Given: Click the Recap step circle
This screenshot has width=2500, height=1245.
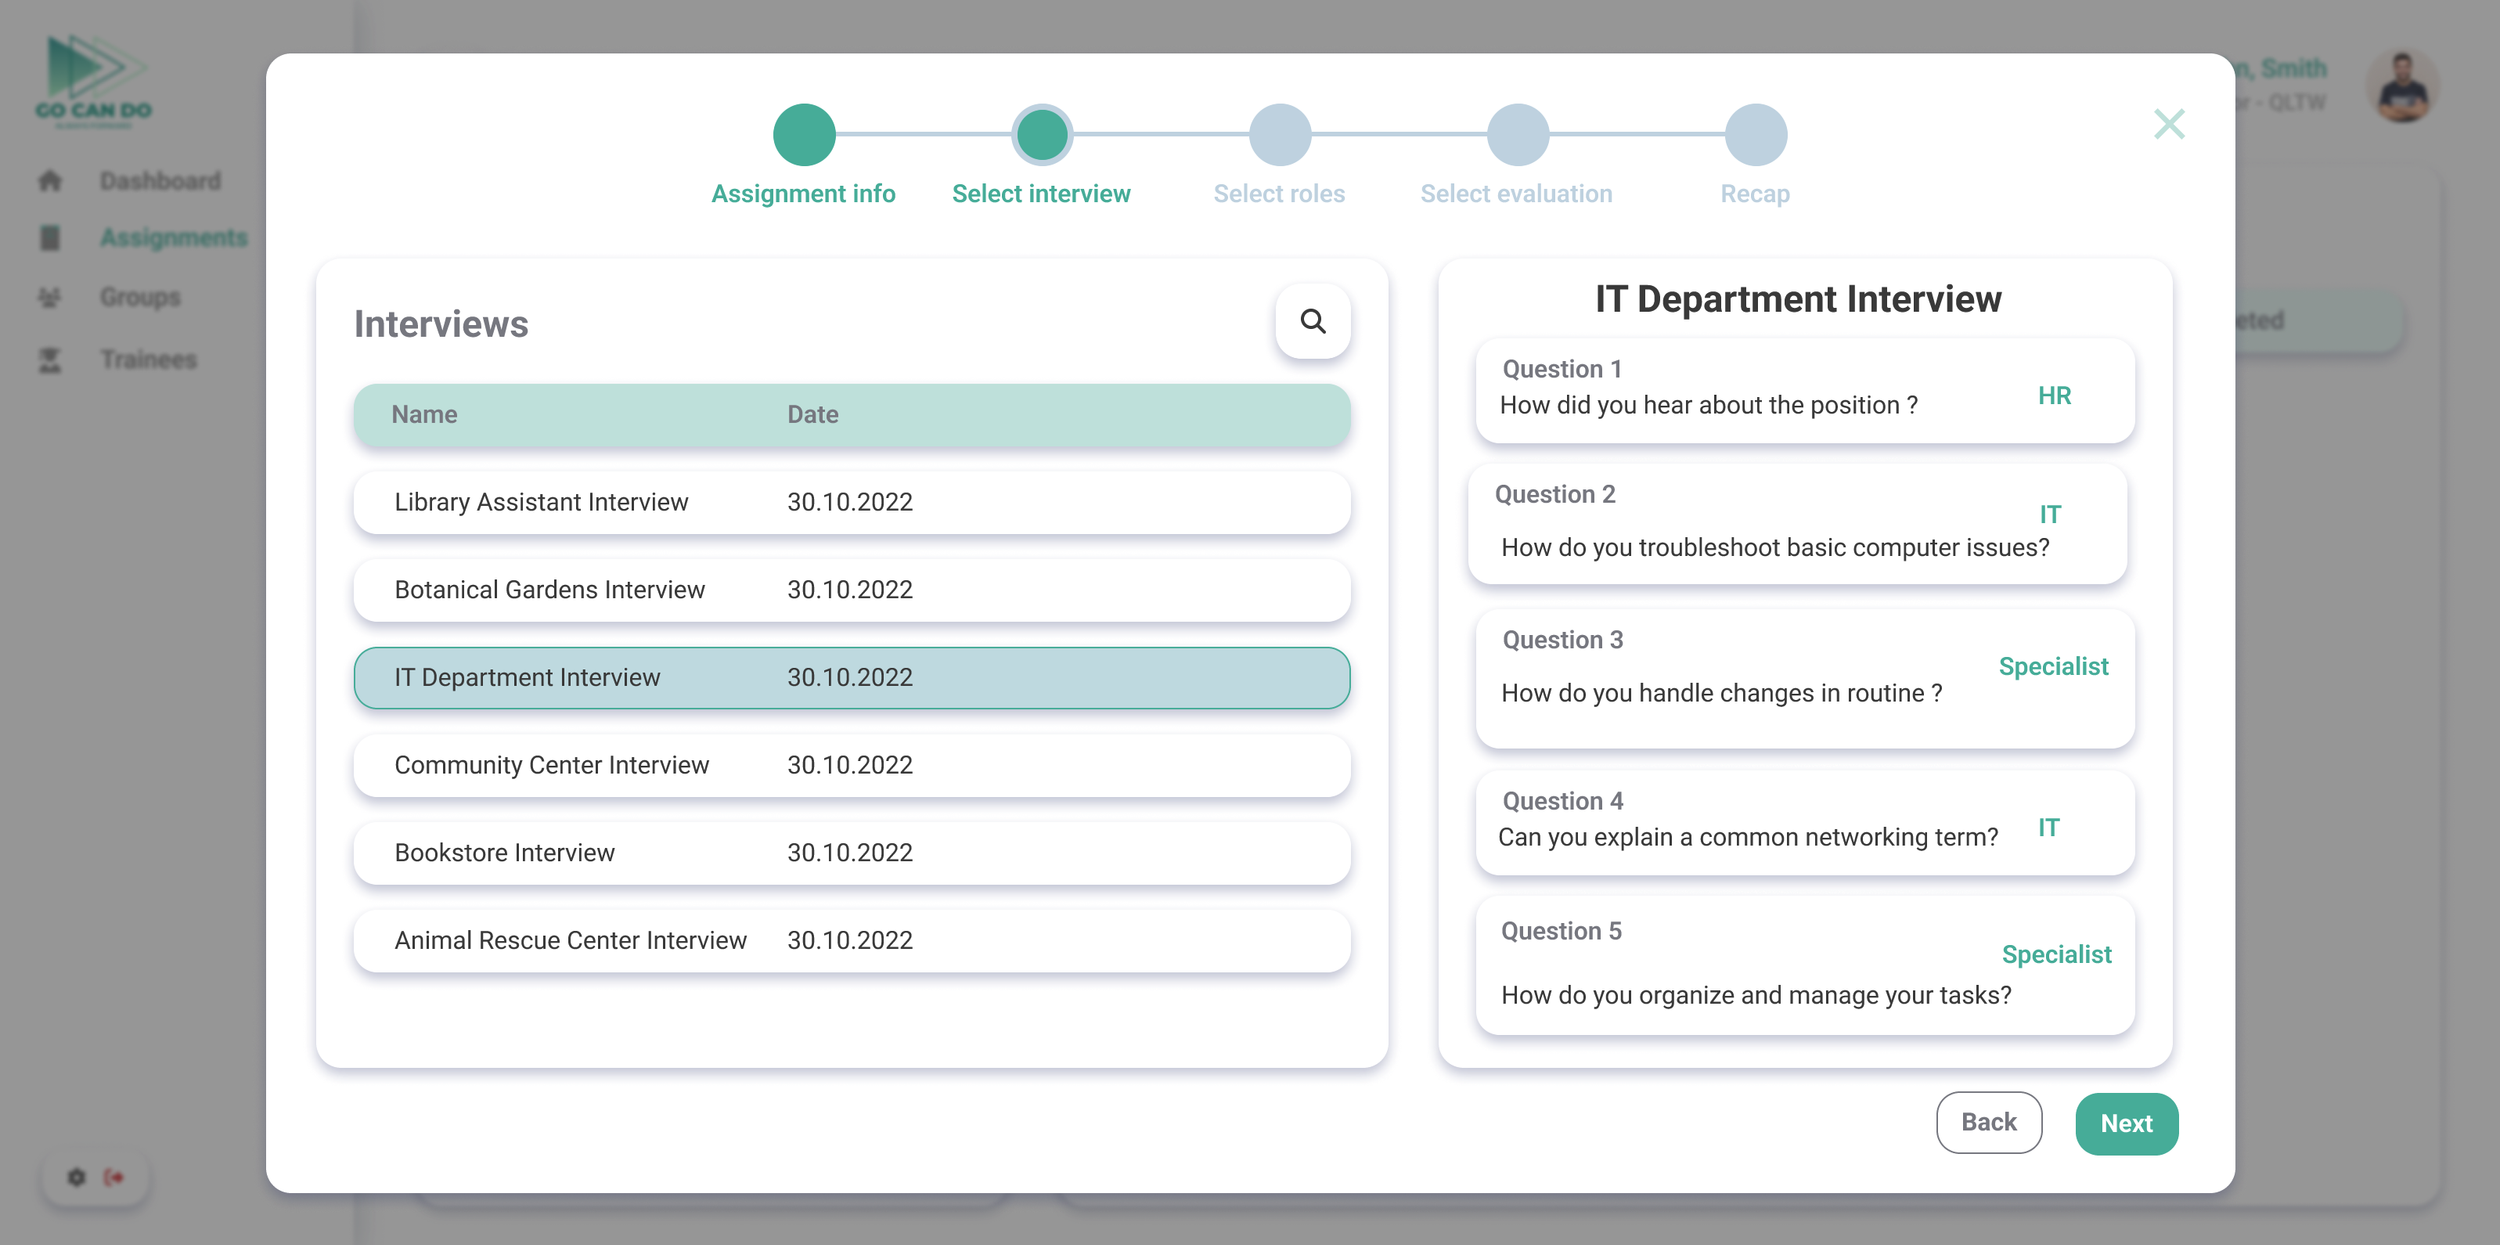Looking at the screenshot, I should [x=1755, y=135].
